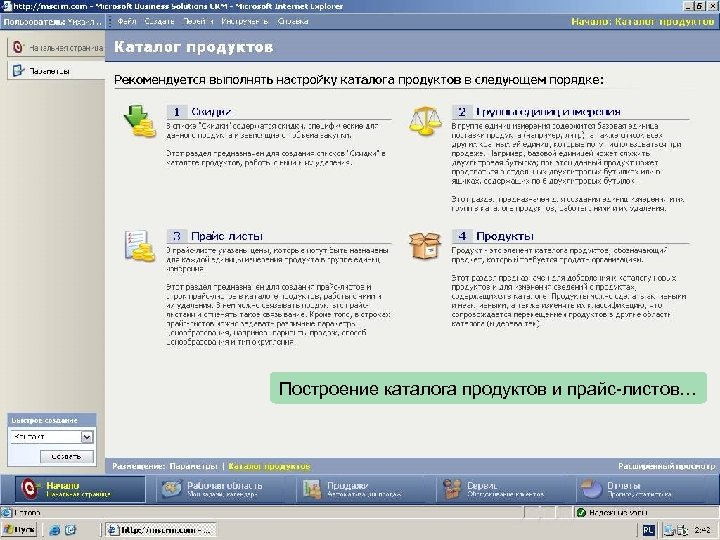This screenshot has width=720, height=540.
Task: Click the RU language indicator in tray
Action: coord(648,530)
